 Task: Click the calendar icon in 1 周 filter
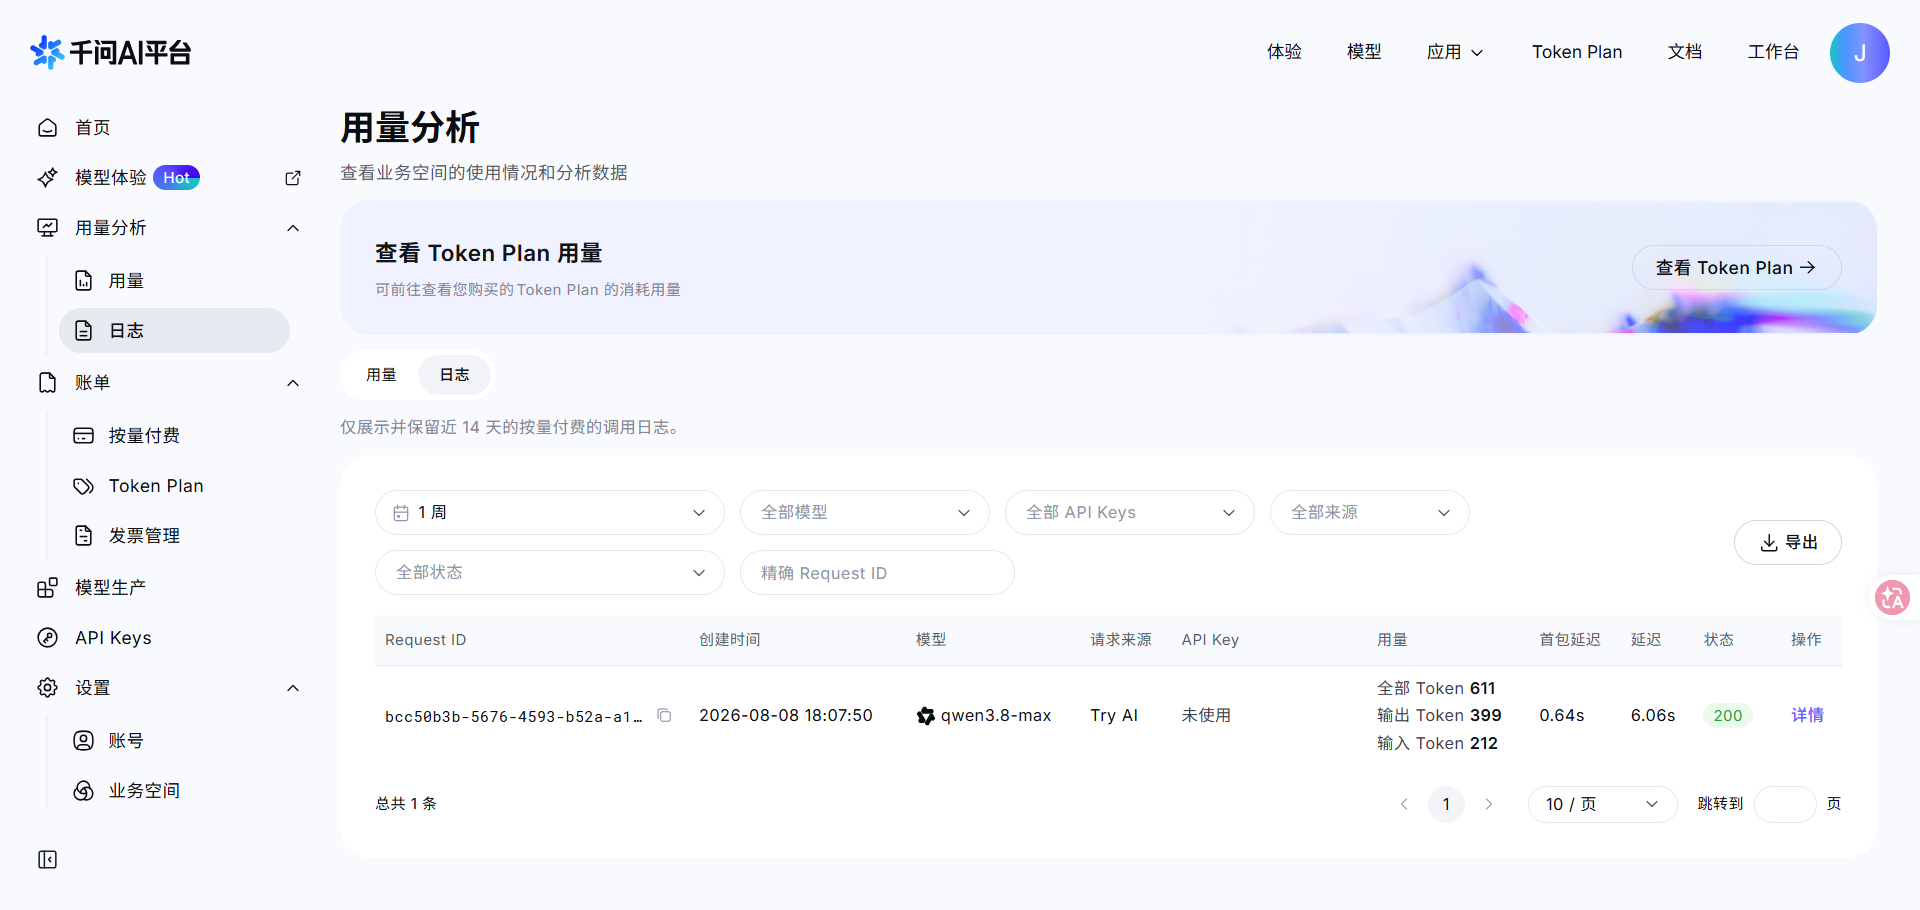click(x=401, y=513)
